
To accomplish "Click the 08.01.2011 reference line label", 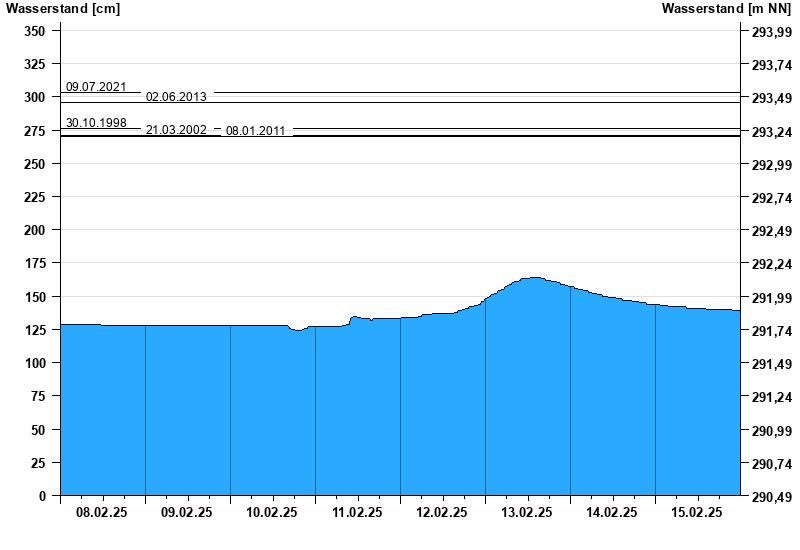I will pos(256,131).
